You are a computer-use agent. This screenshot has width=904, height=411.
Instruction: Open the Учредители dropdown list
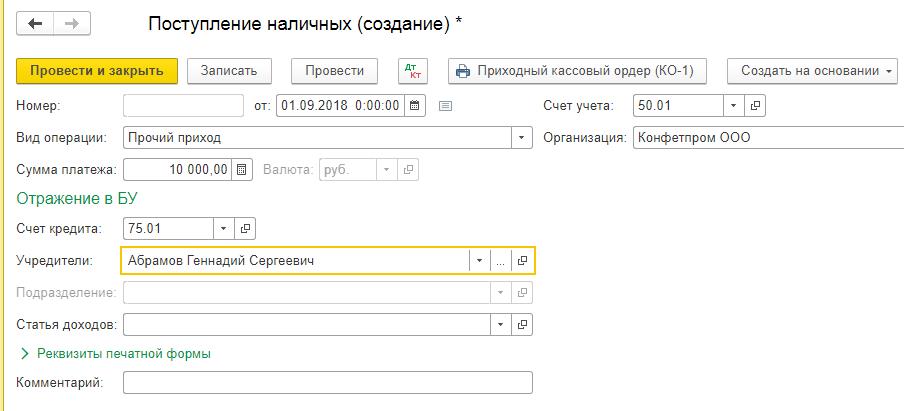point(479,260)
